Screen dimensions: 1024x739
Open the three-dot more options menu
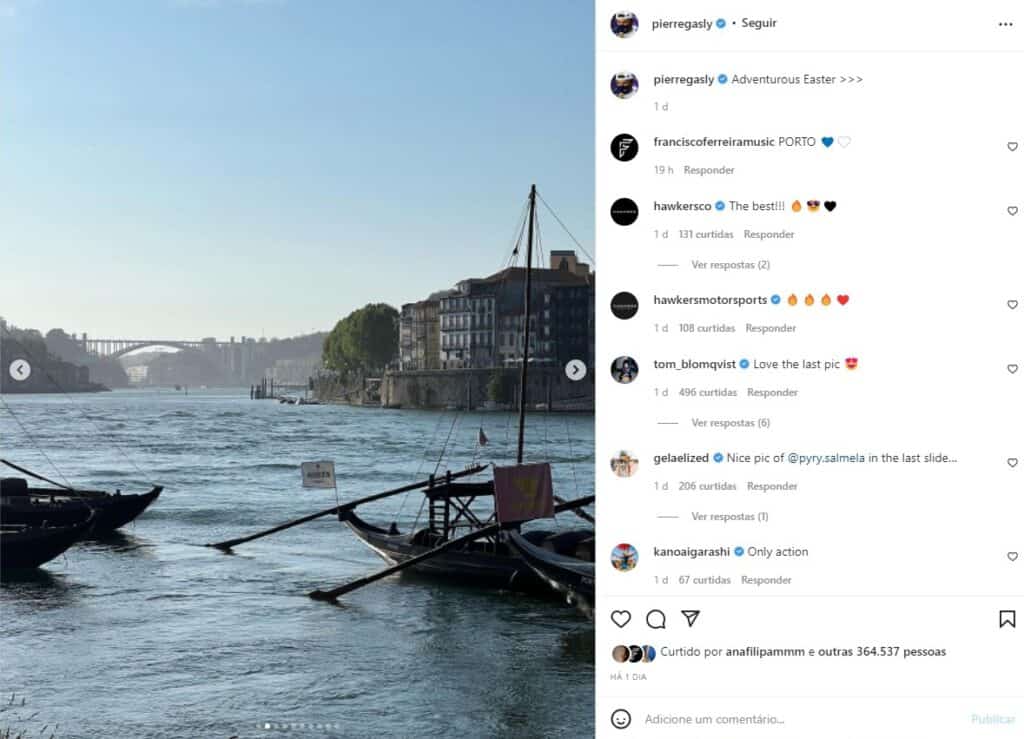click(1005, 24)
